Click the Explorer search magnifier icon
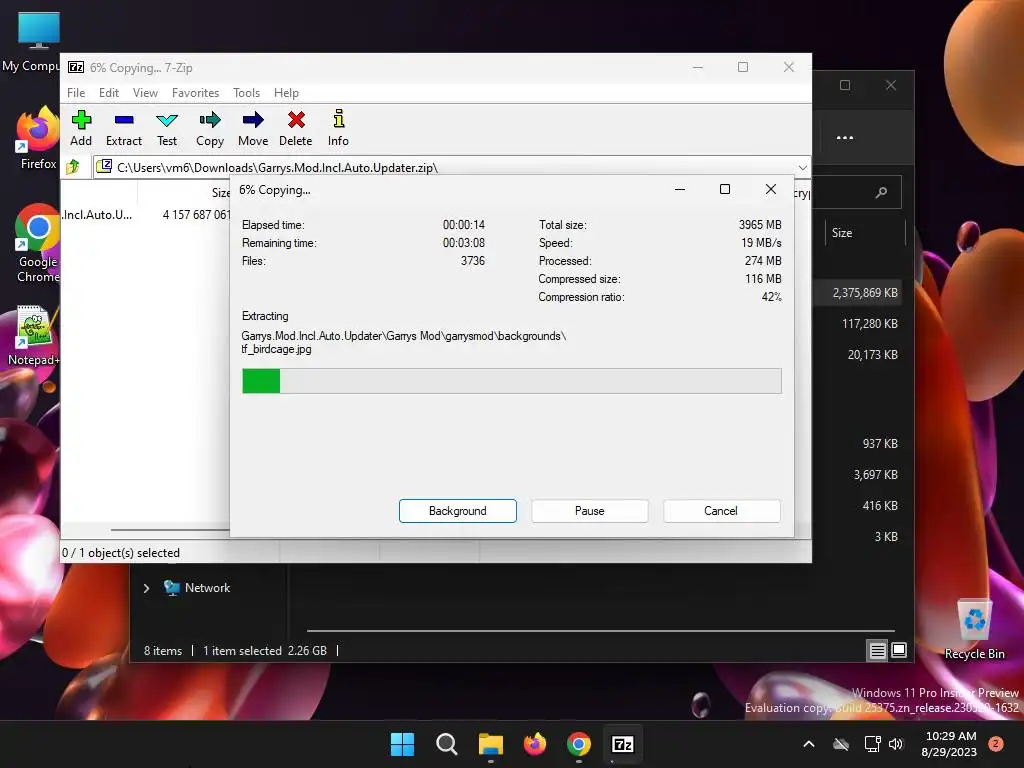 (x=882, y=192)
